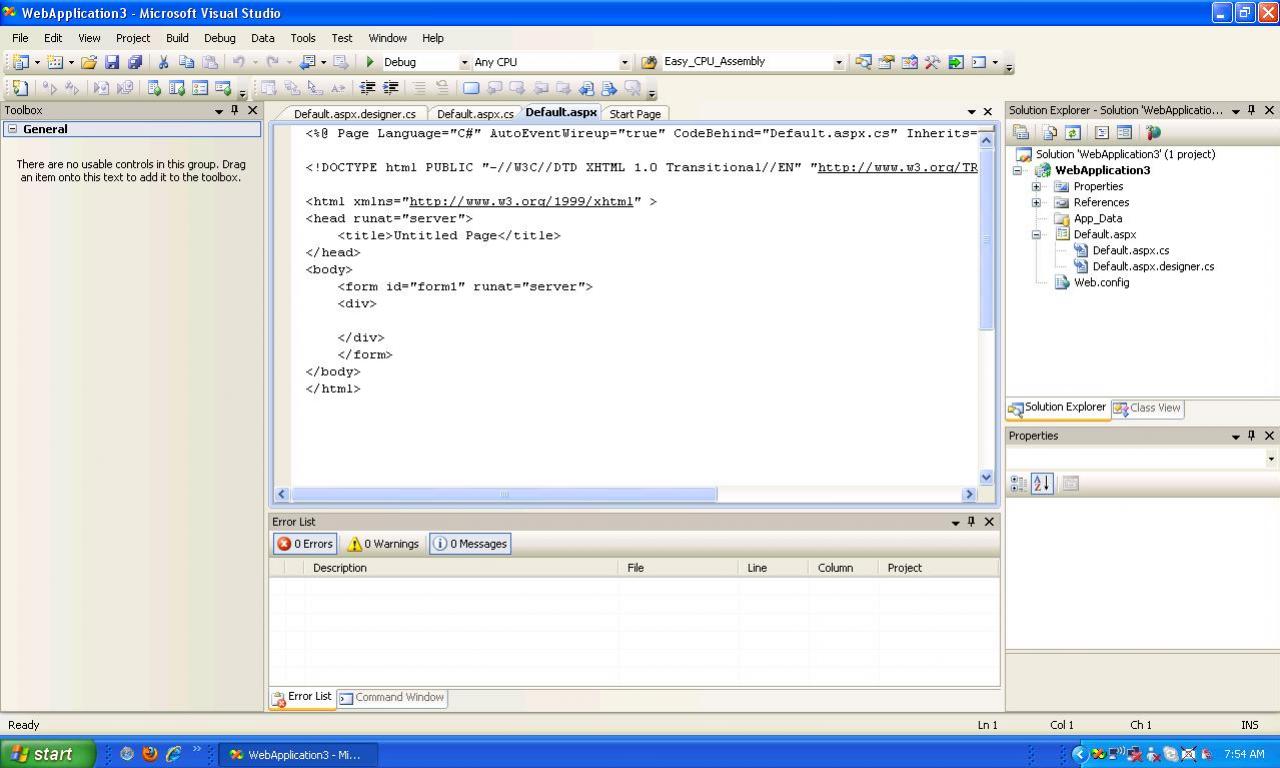Click Property Pages icon in Properties panel

coord(1070,484)
